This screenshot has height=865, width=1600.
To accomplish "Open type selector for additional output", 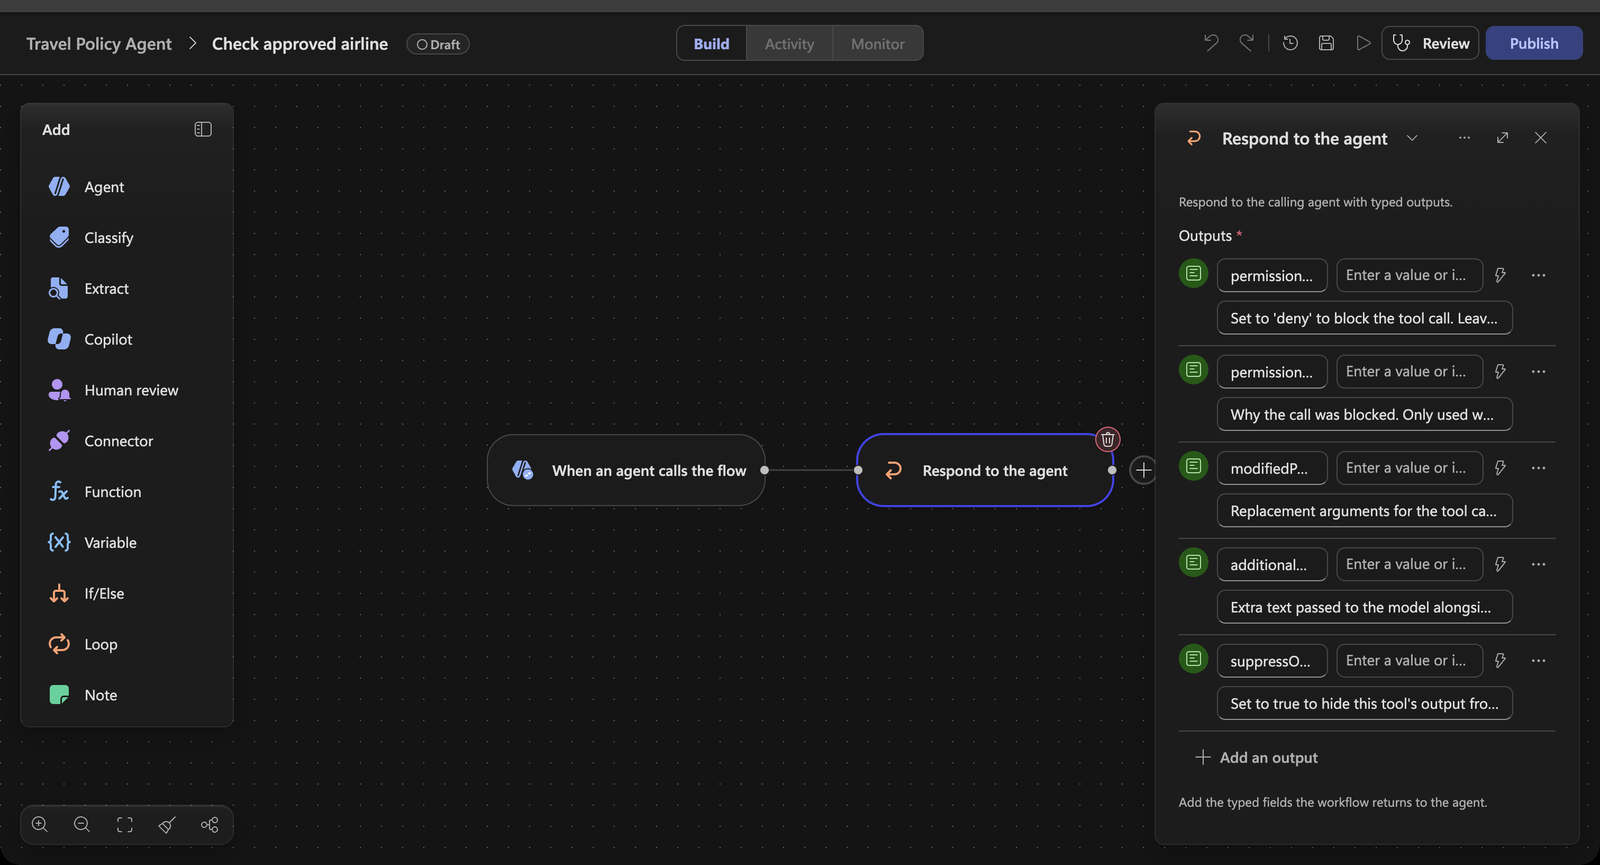I will point(1194,563).
